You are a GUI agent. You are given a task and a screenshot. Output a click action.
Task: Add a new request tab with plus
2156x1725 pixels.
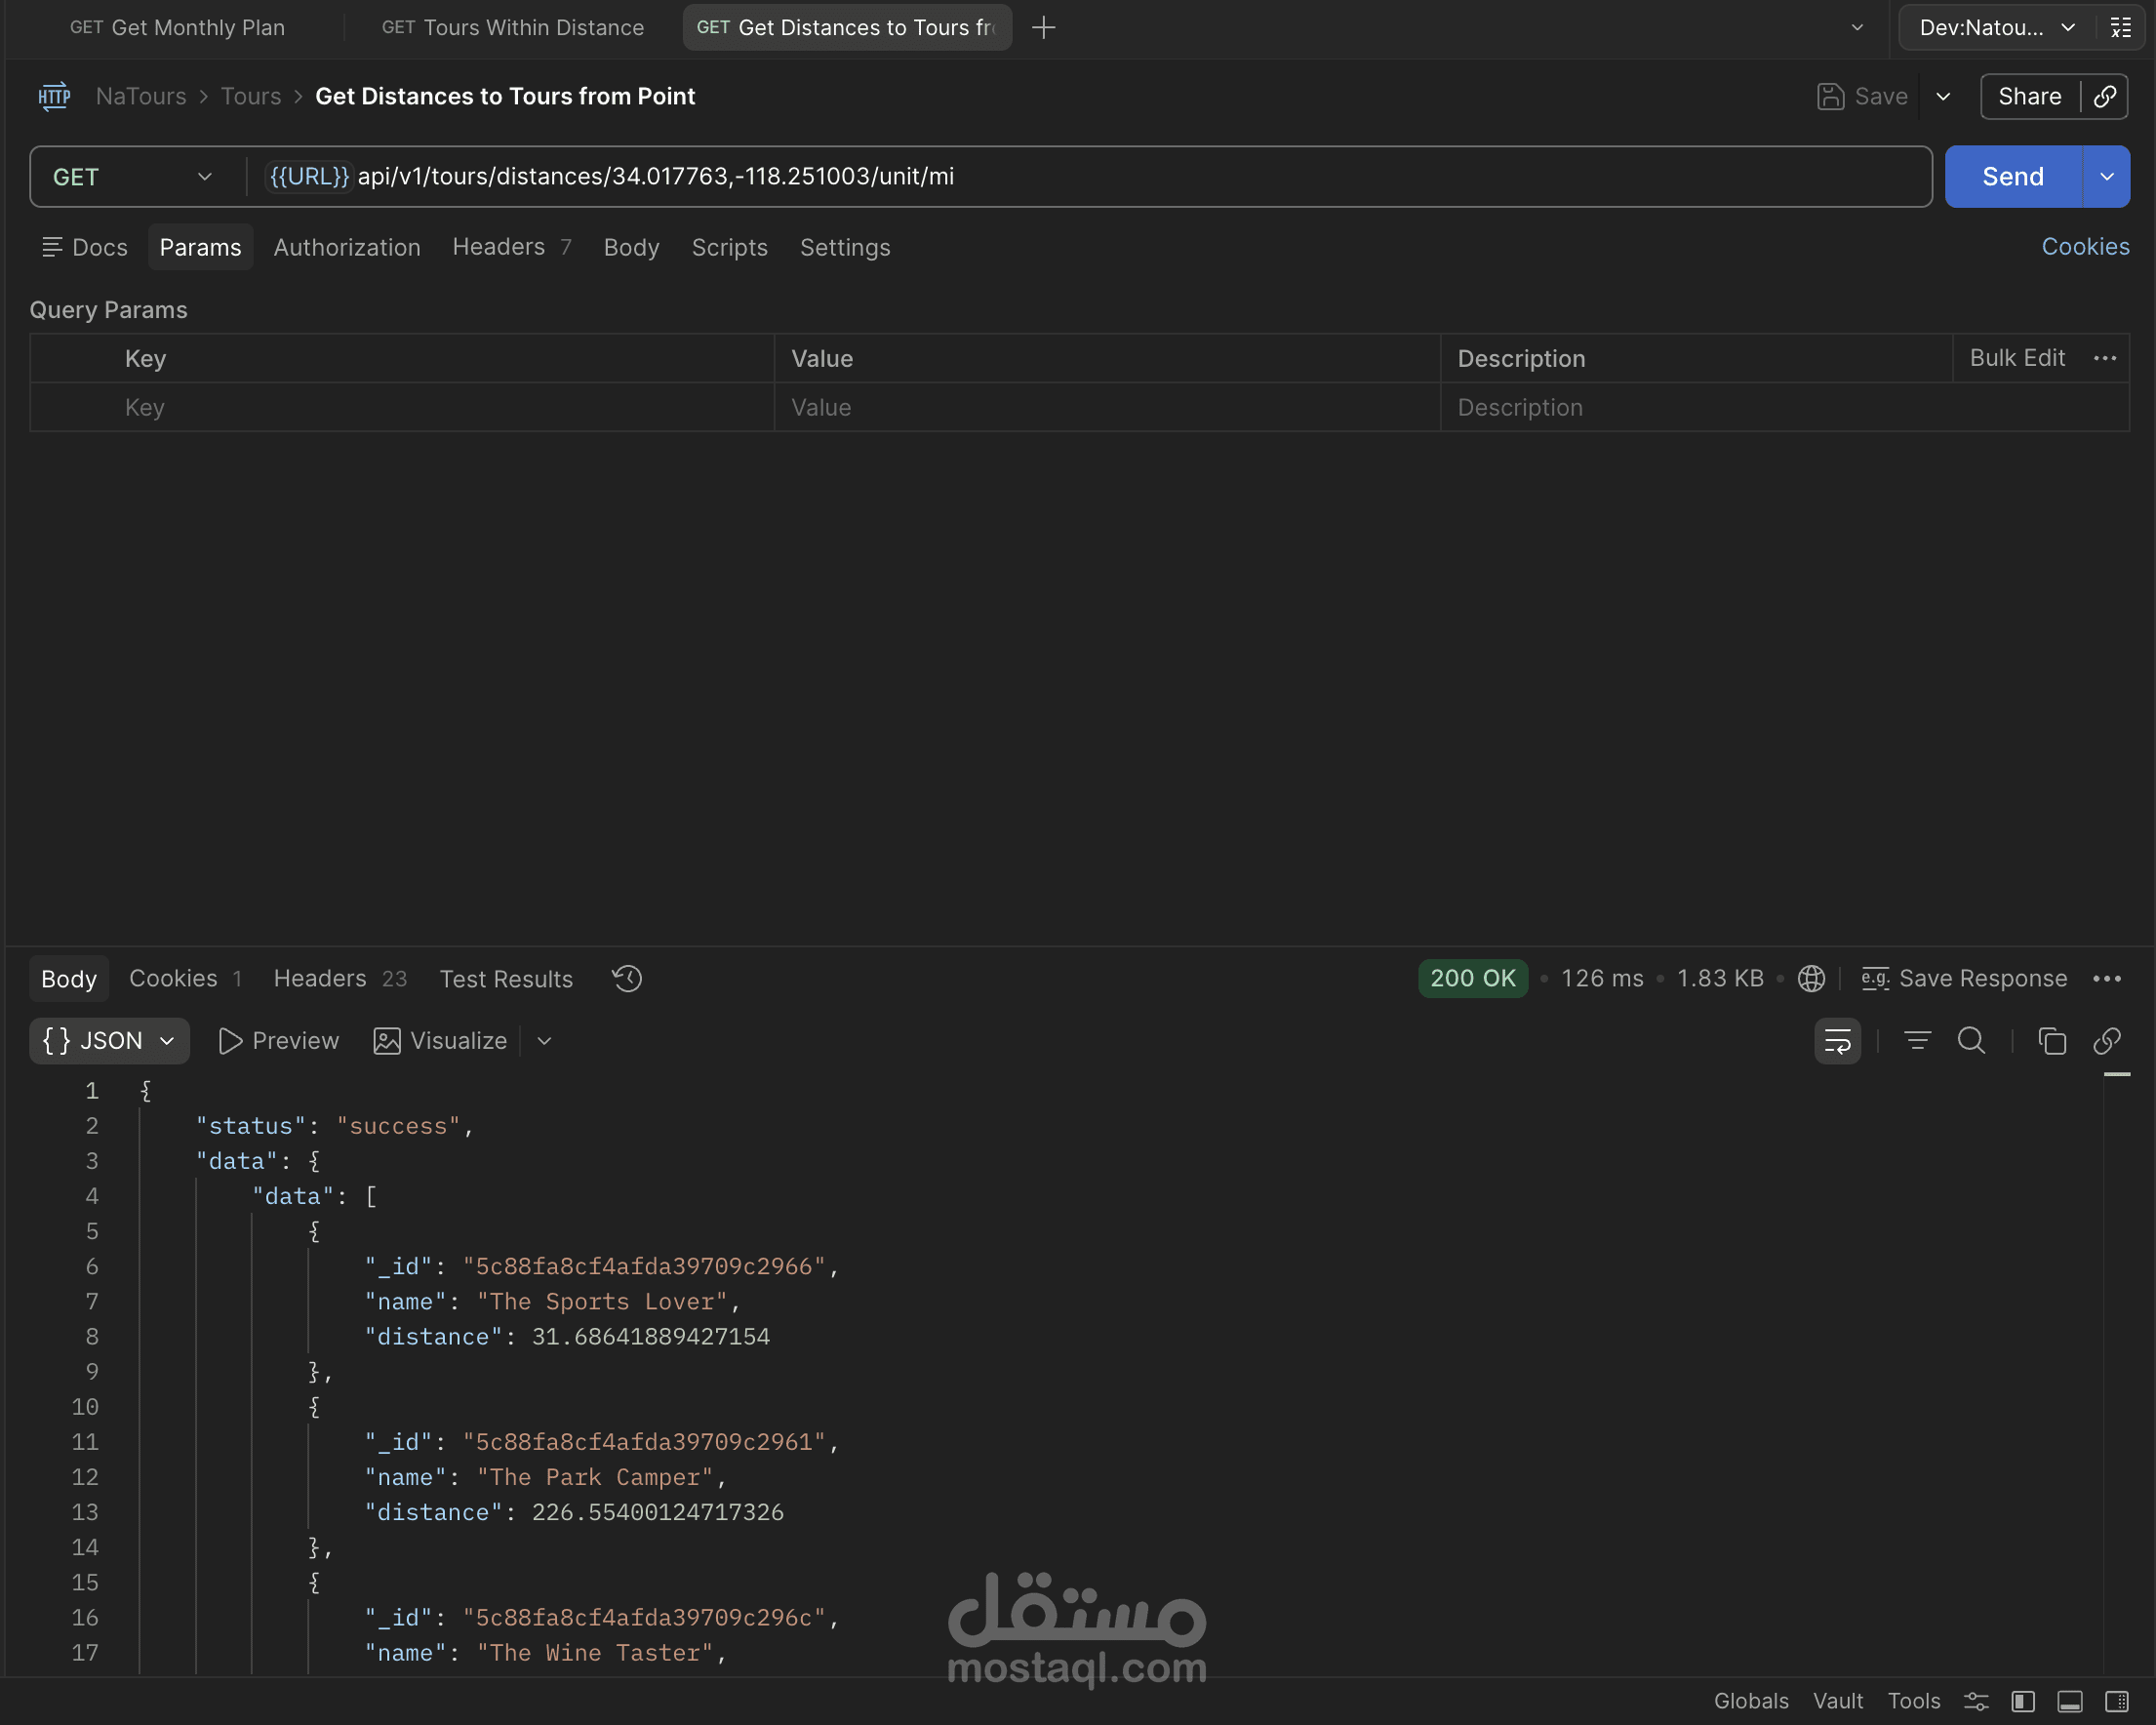coord(1043,28)
